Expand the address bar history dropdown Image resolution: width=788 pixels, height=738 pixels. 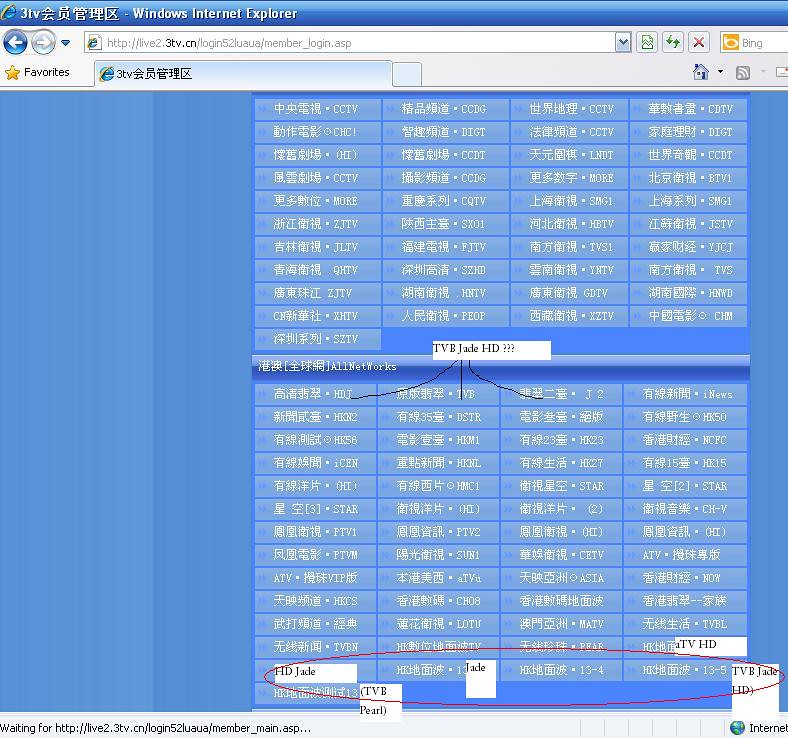(623, 43)
